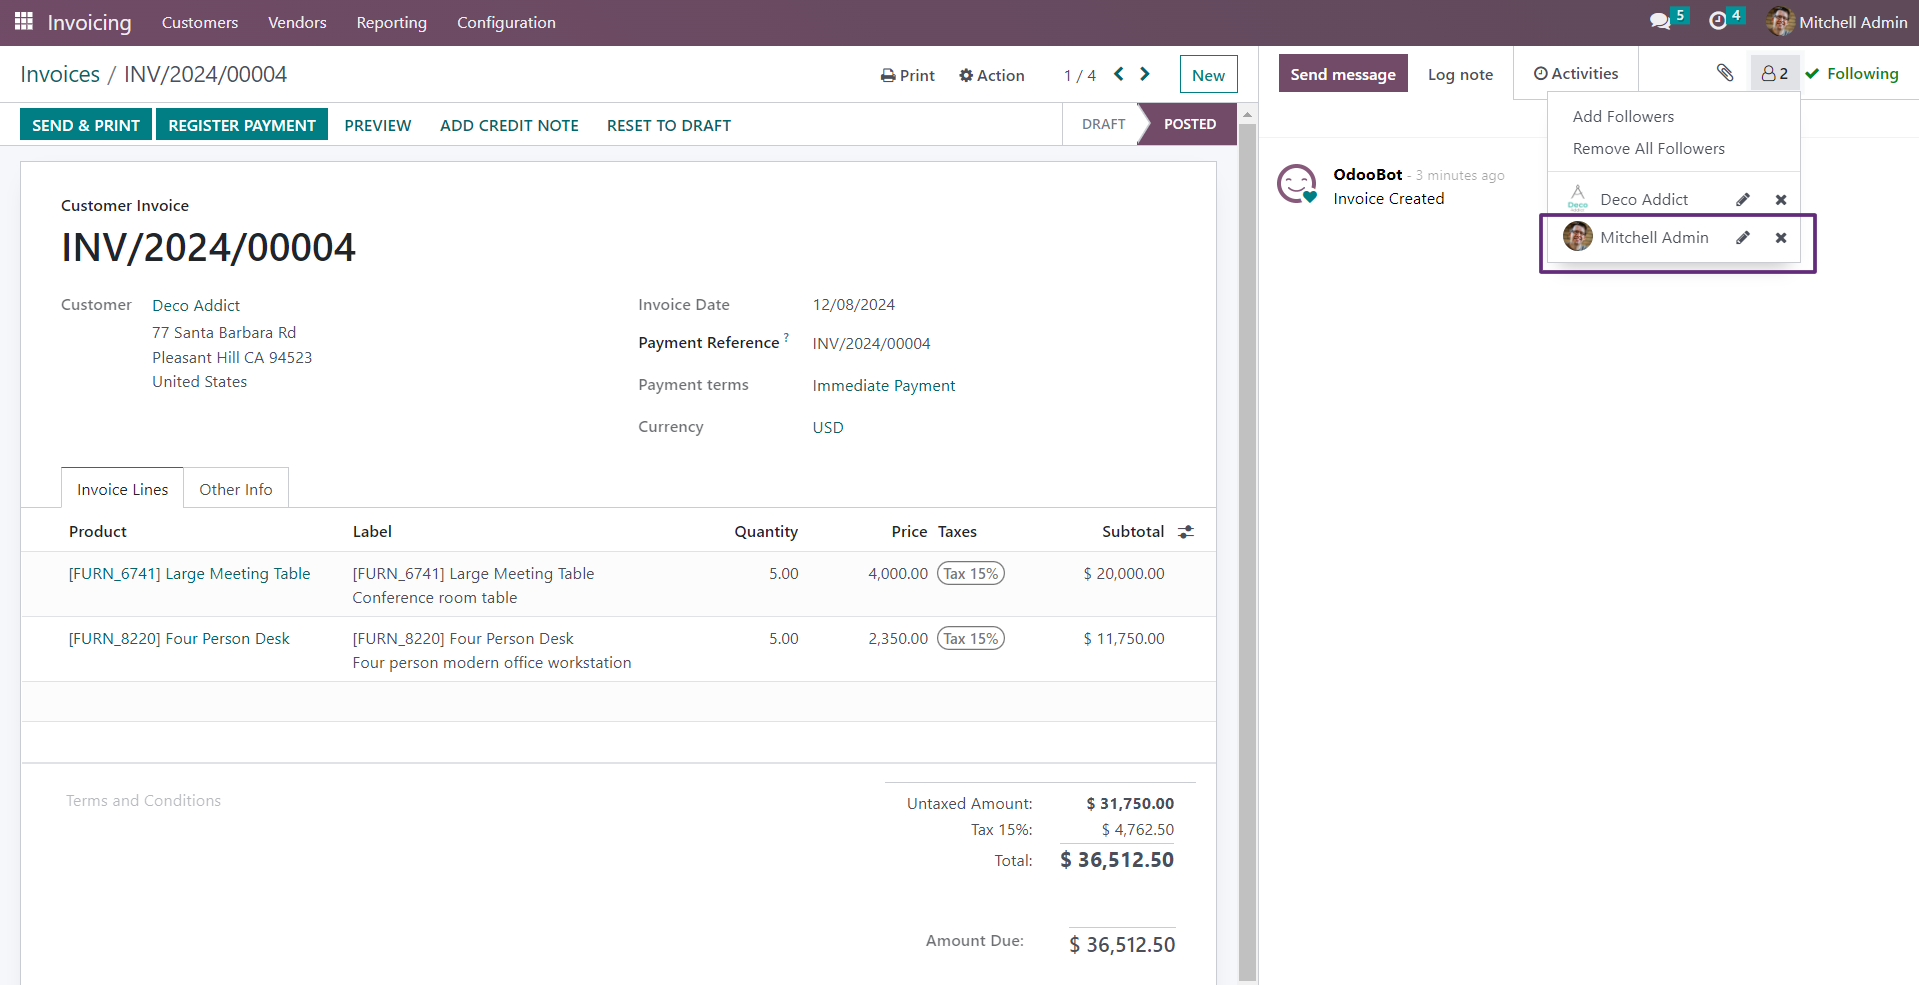Open Customers menu
The width and height of the screenshot is (1919, 985).
[x=200, y=22]
